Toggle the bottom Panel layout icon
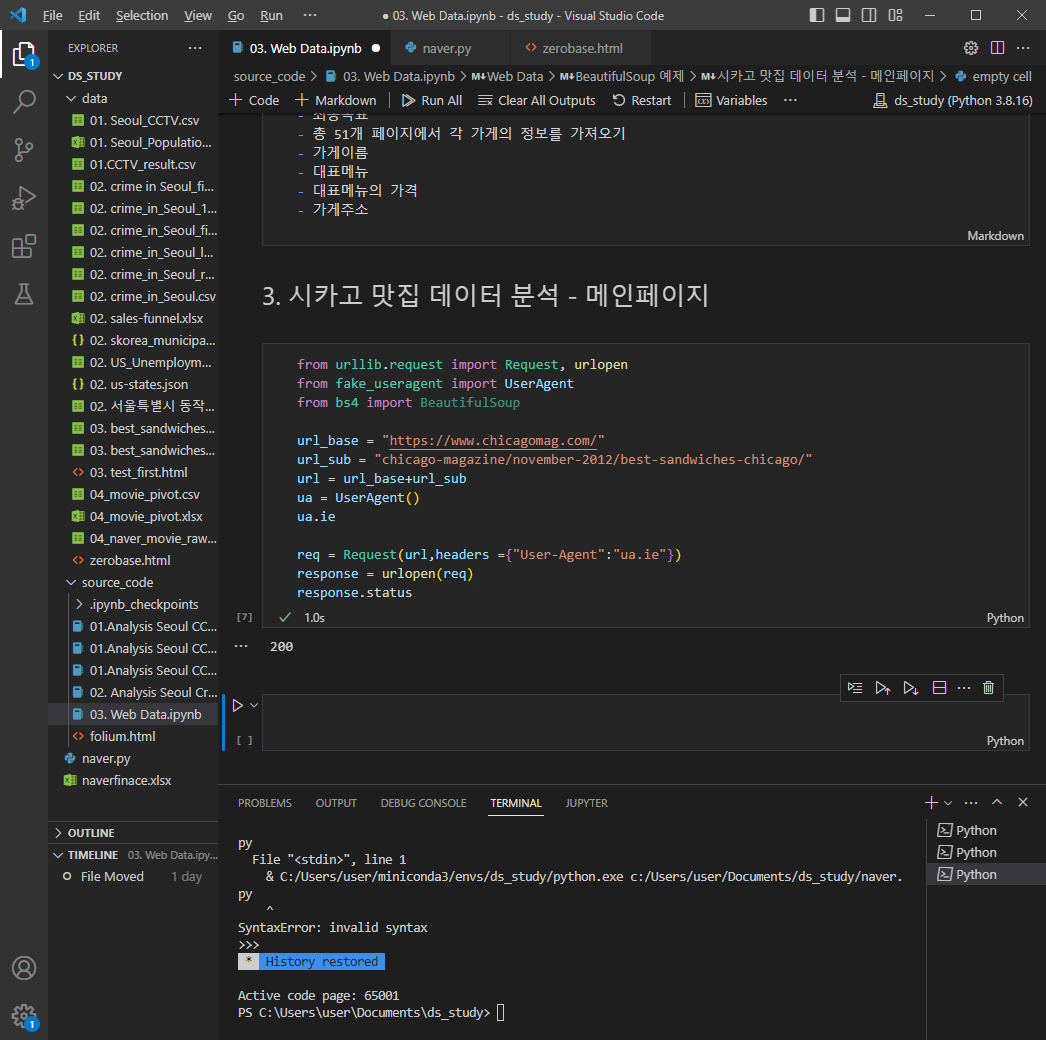 (843, 15)
